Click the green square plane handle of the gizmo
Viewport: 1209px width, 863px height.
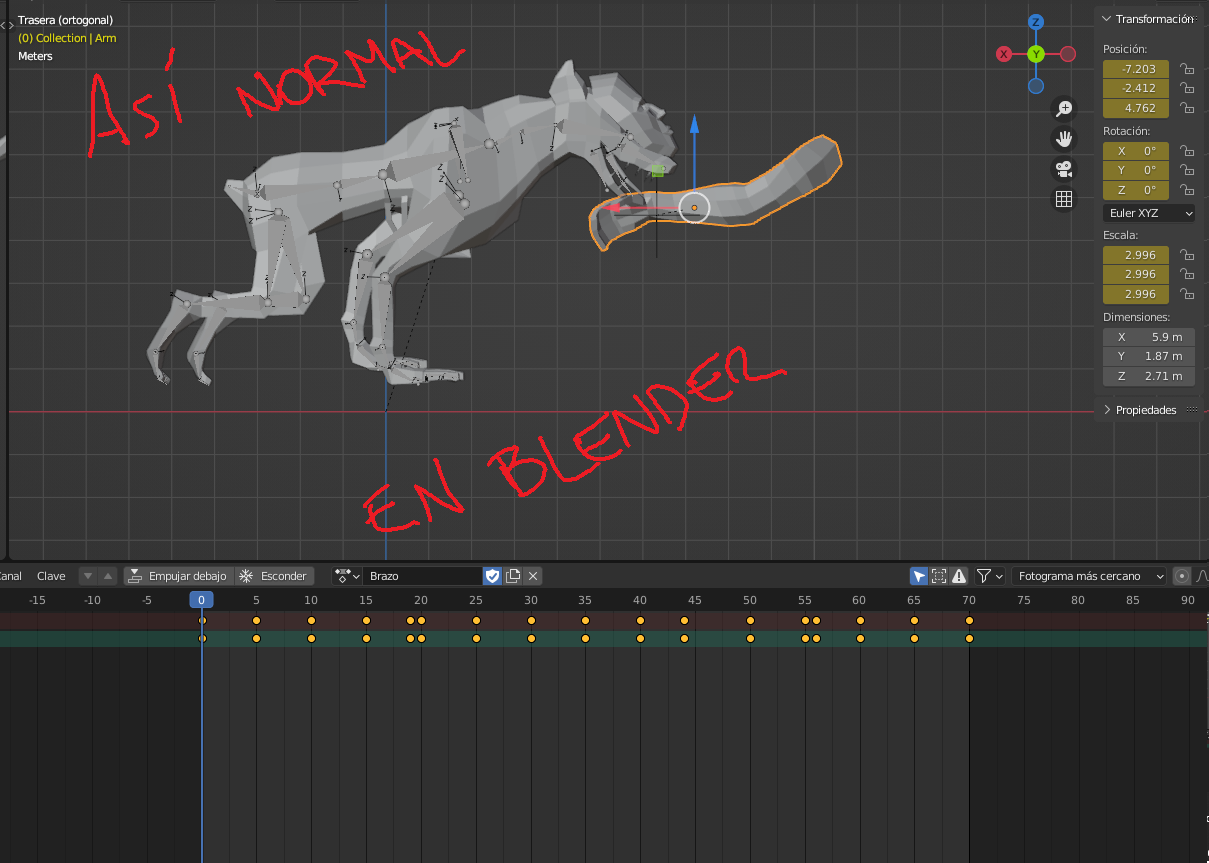tap(657, 172)
